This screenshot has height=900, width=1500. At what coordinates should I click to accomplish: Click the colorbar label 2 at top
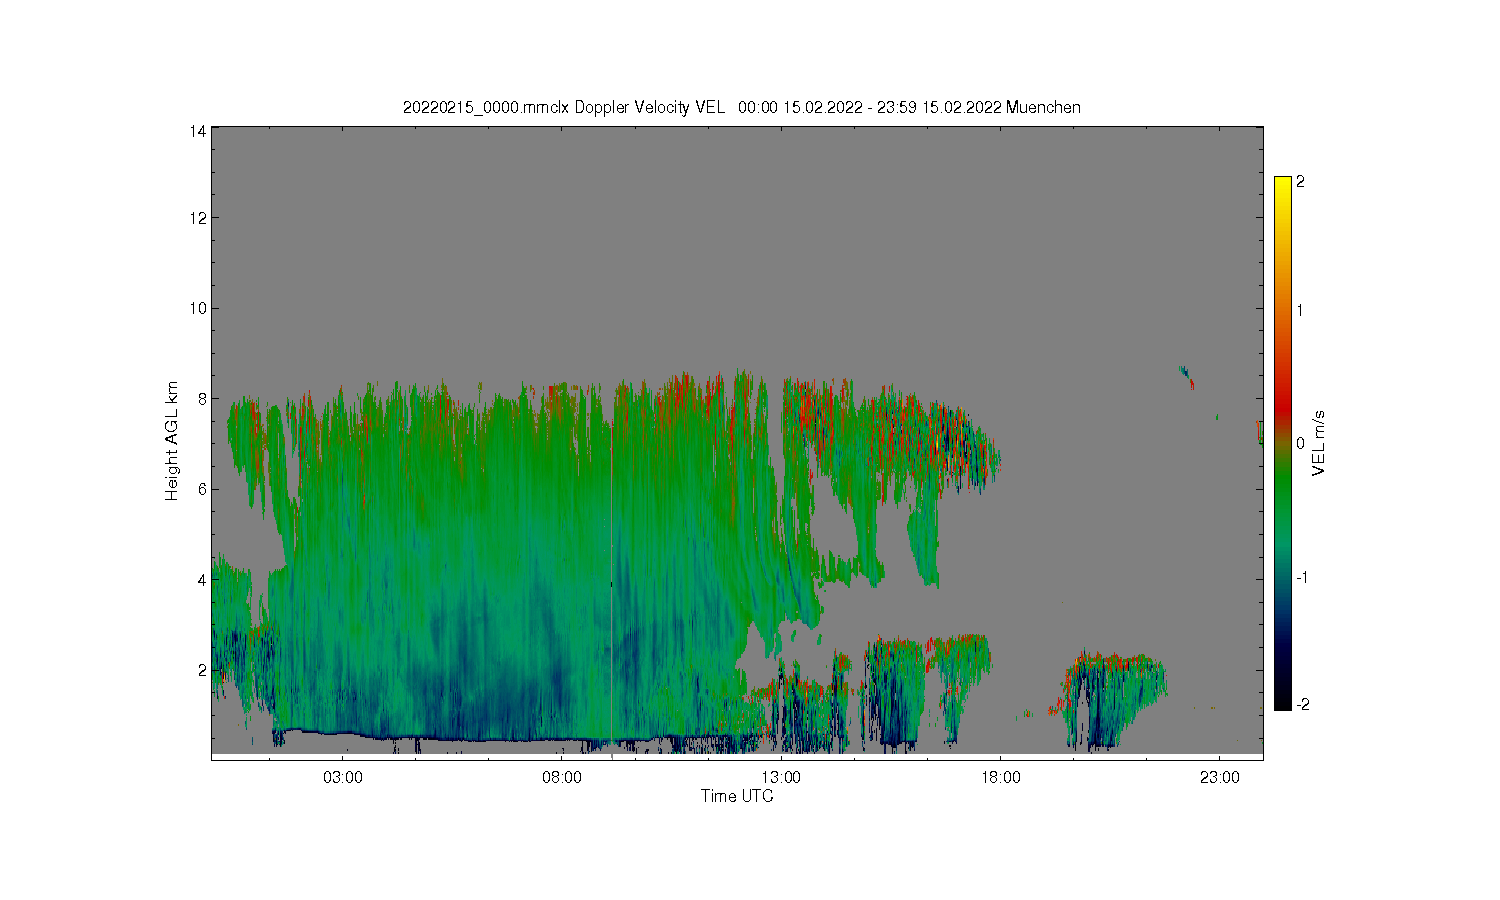(1300, 182)
